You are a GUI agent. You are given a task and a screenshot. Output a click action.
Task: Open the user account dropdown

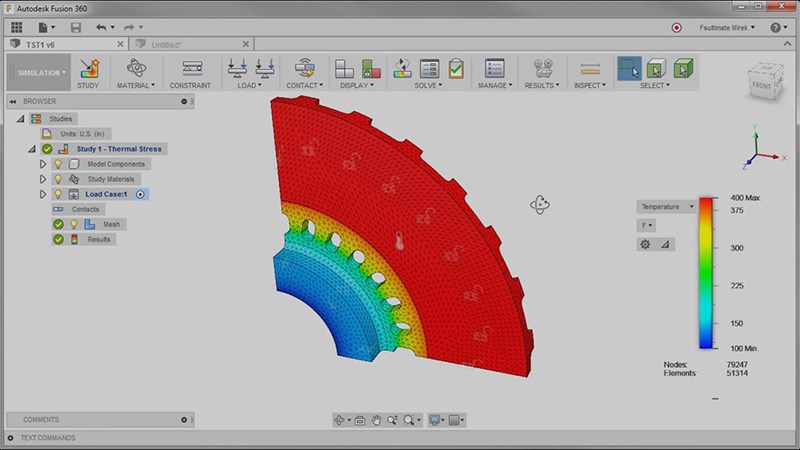pyautogui.click(x=727, y=28)
